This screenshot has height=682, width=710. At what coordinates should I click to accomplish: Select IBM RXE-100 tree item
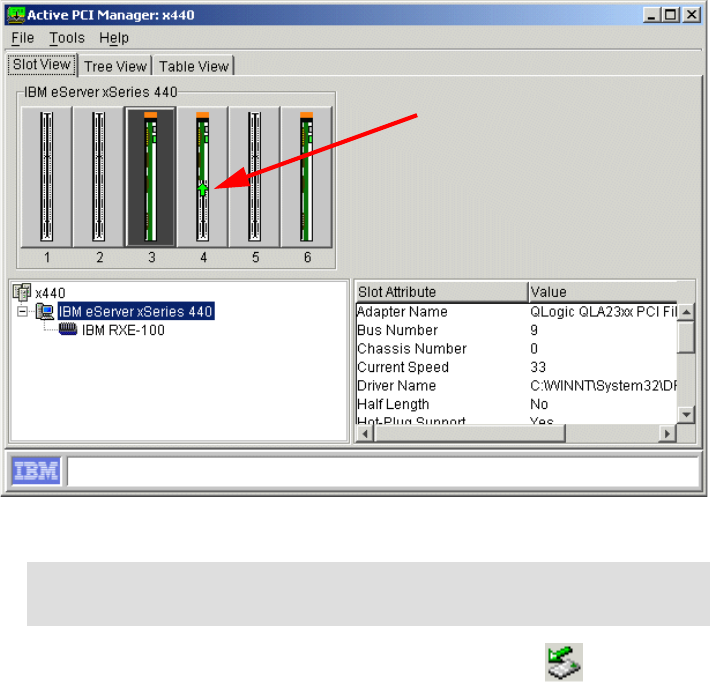123,330
